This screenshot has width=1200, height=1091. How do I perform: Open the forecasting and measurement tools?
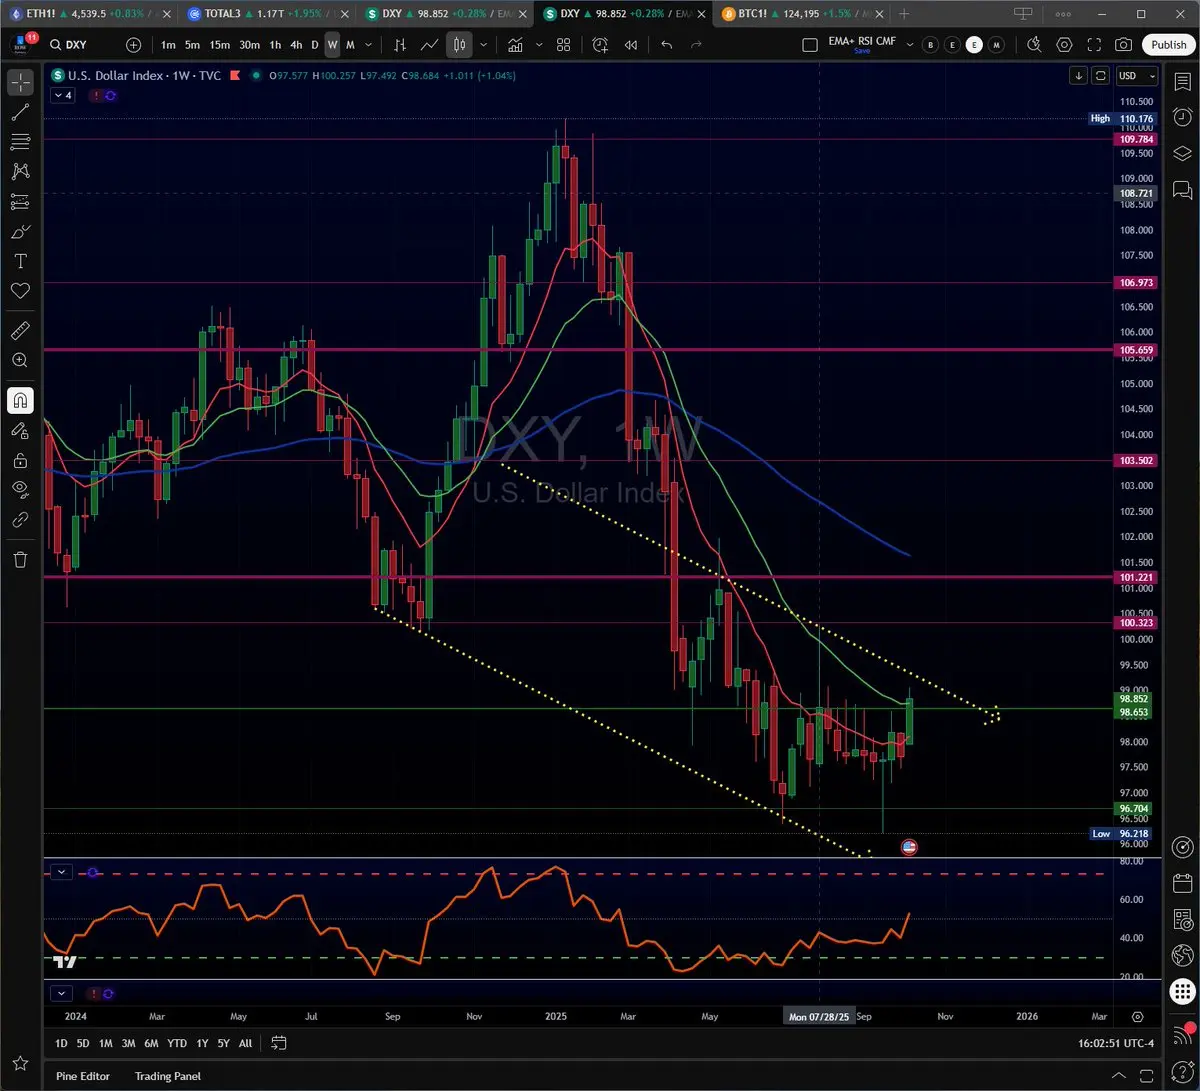[20, 202]
